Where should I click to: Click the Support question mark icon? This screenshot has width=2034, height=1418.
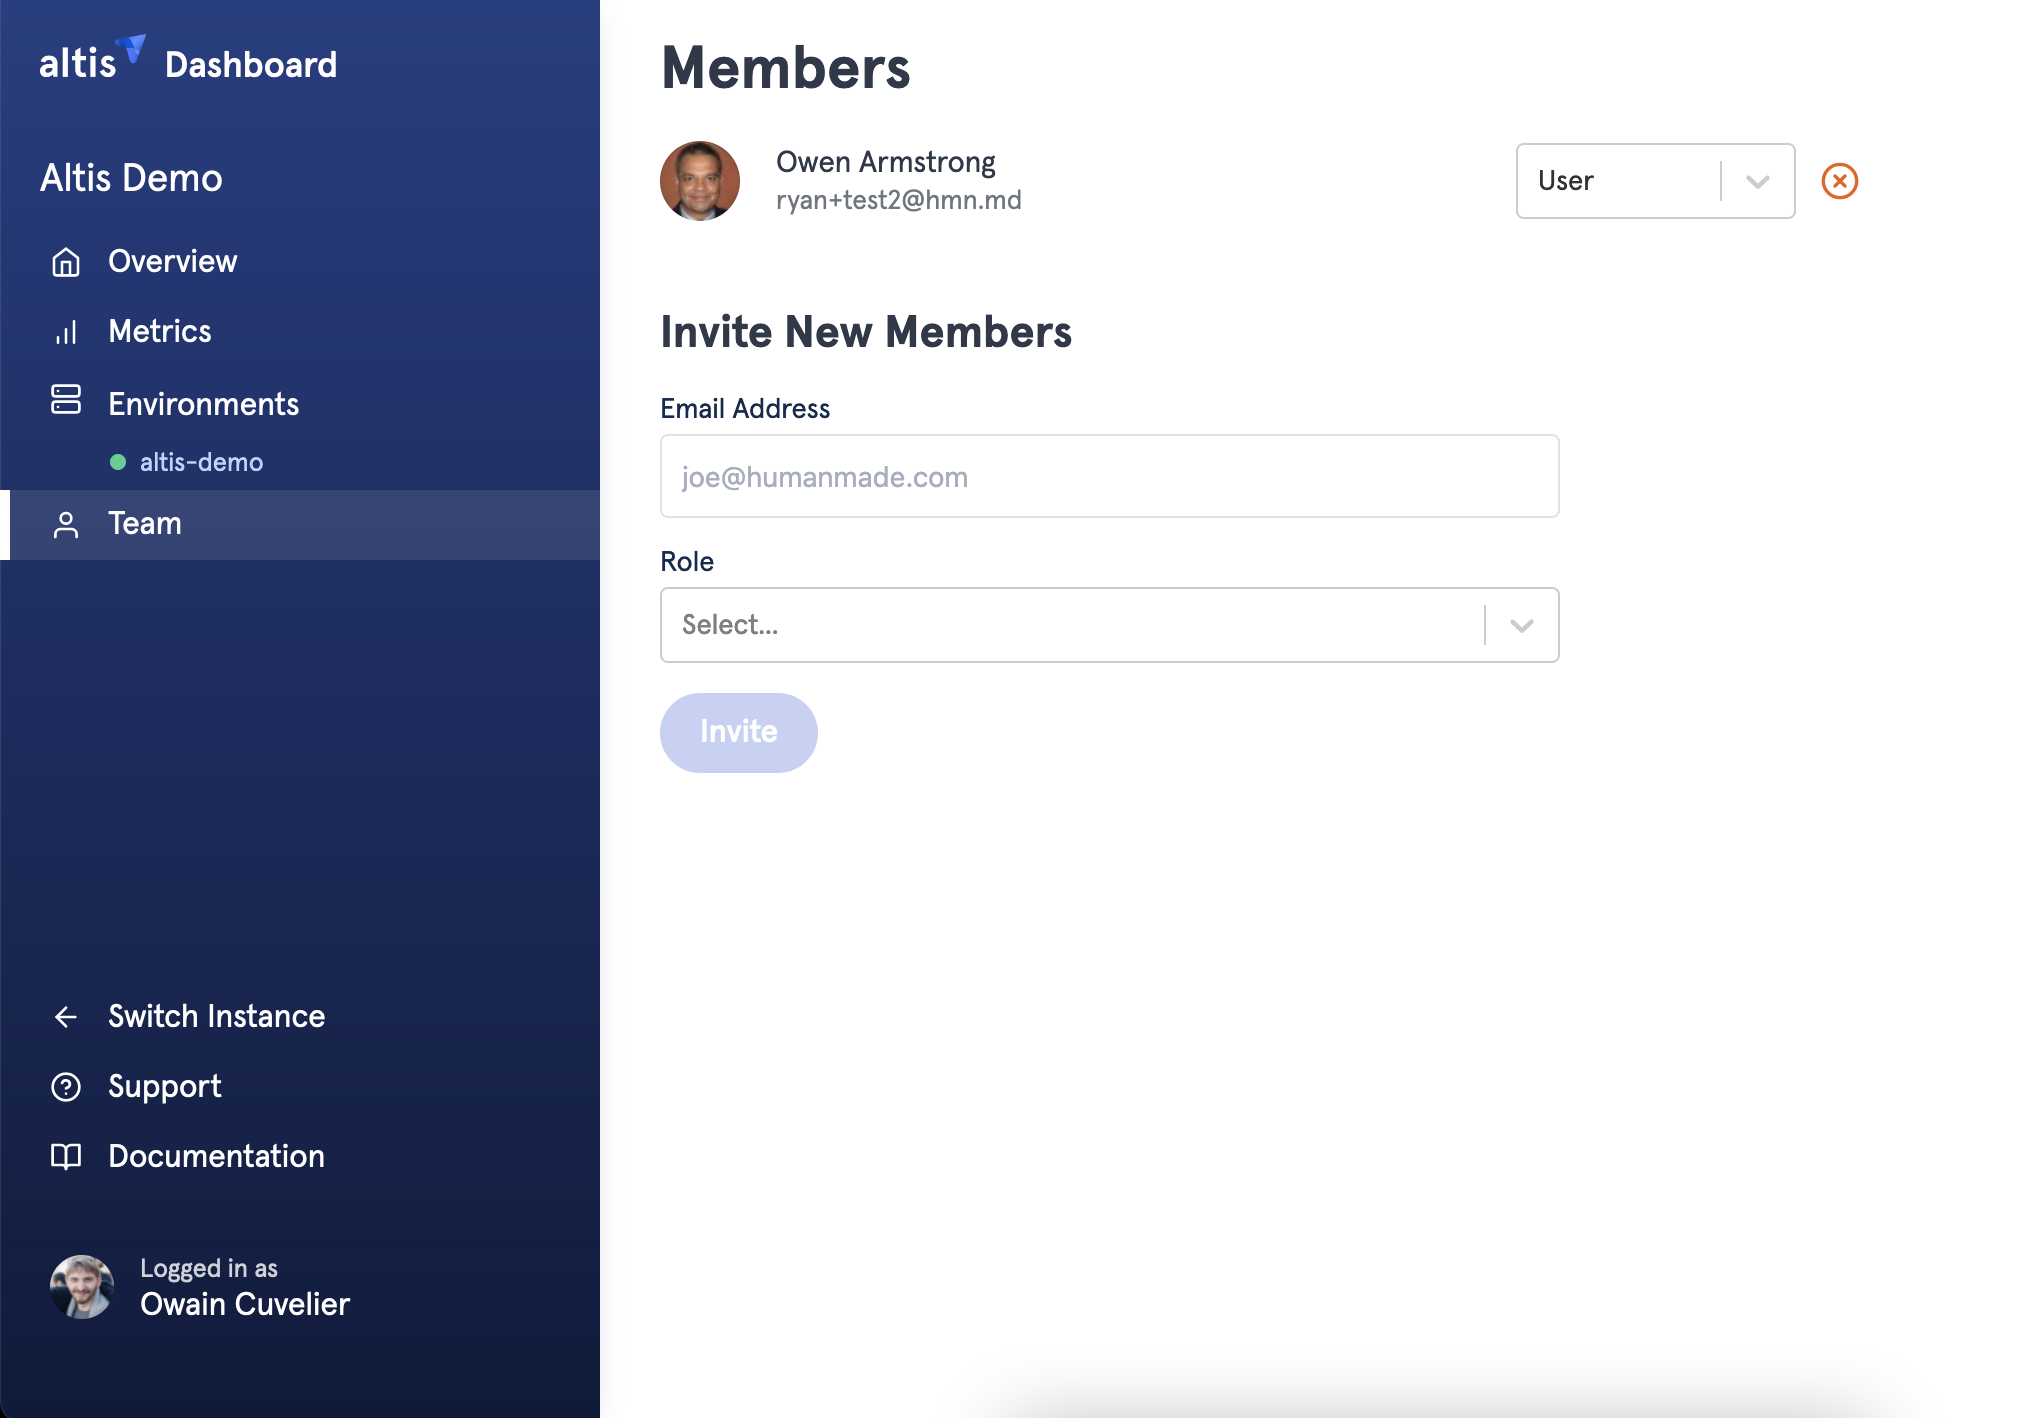pos(66,1087)
